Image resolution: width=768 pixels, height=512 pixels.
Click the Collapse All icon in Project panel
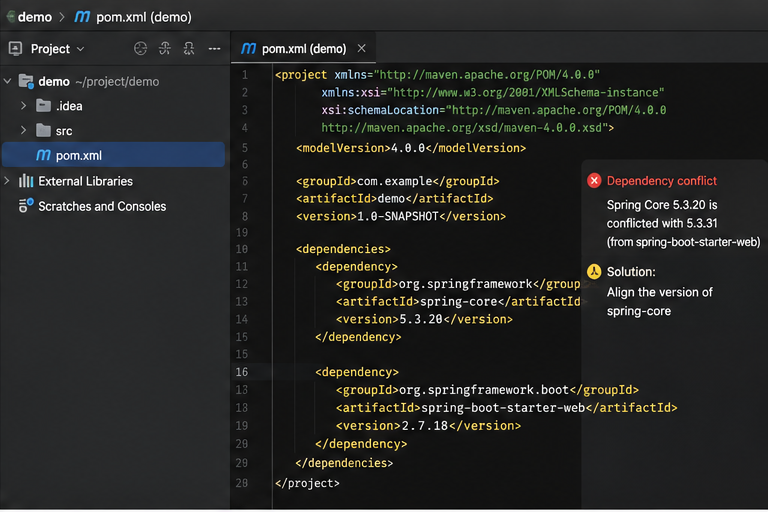coord(189,49)
